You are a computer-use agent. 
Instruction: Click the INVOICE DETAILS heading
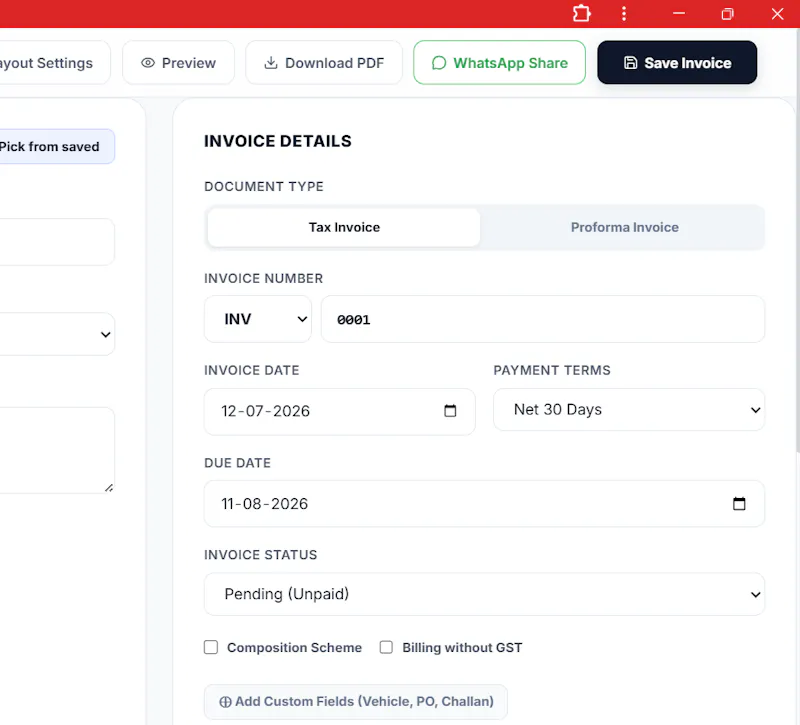coord(278,141)
